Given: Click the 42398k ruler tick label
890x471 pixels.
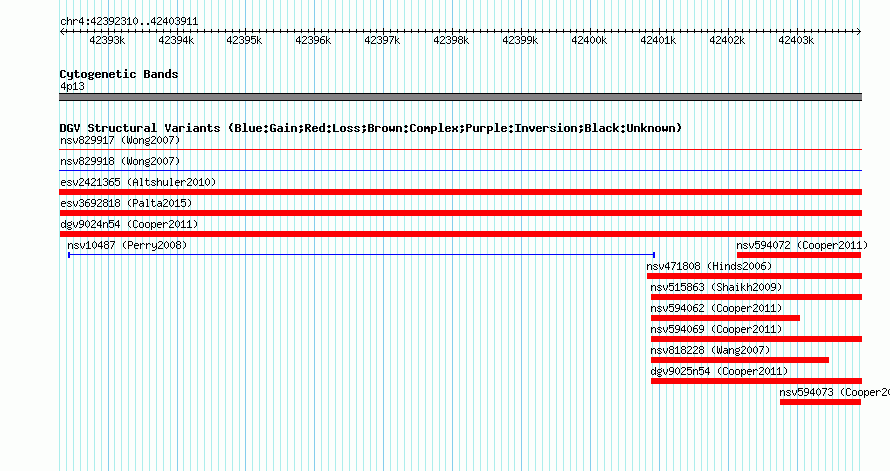Looking at the screenshot, I should [x=451, y=40].
